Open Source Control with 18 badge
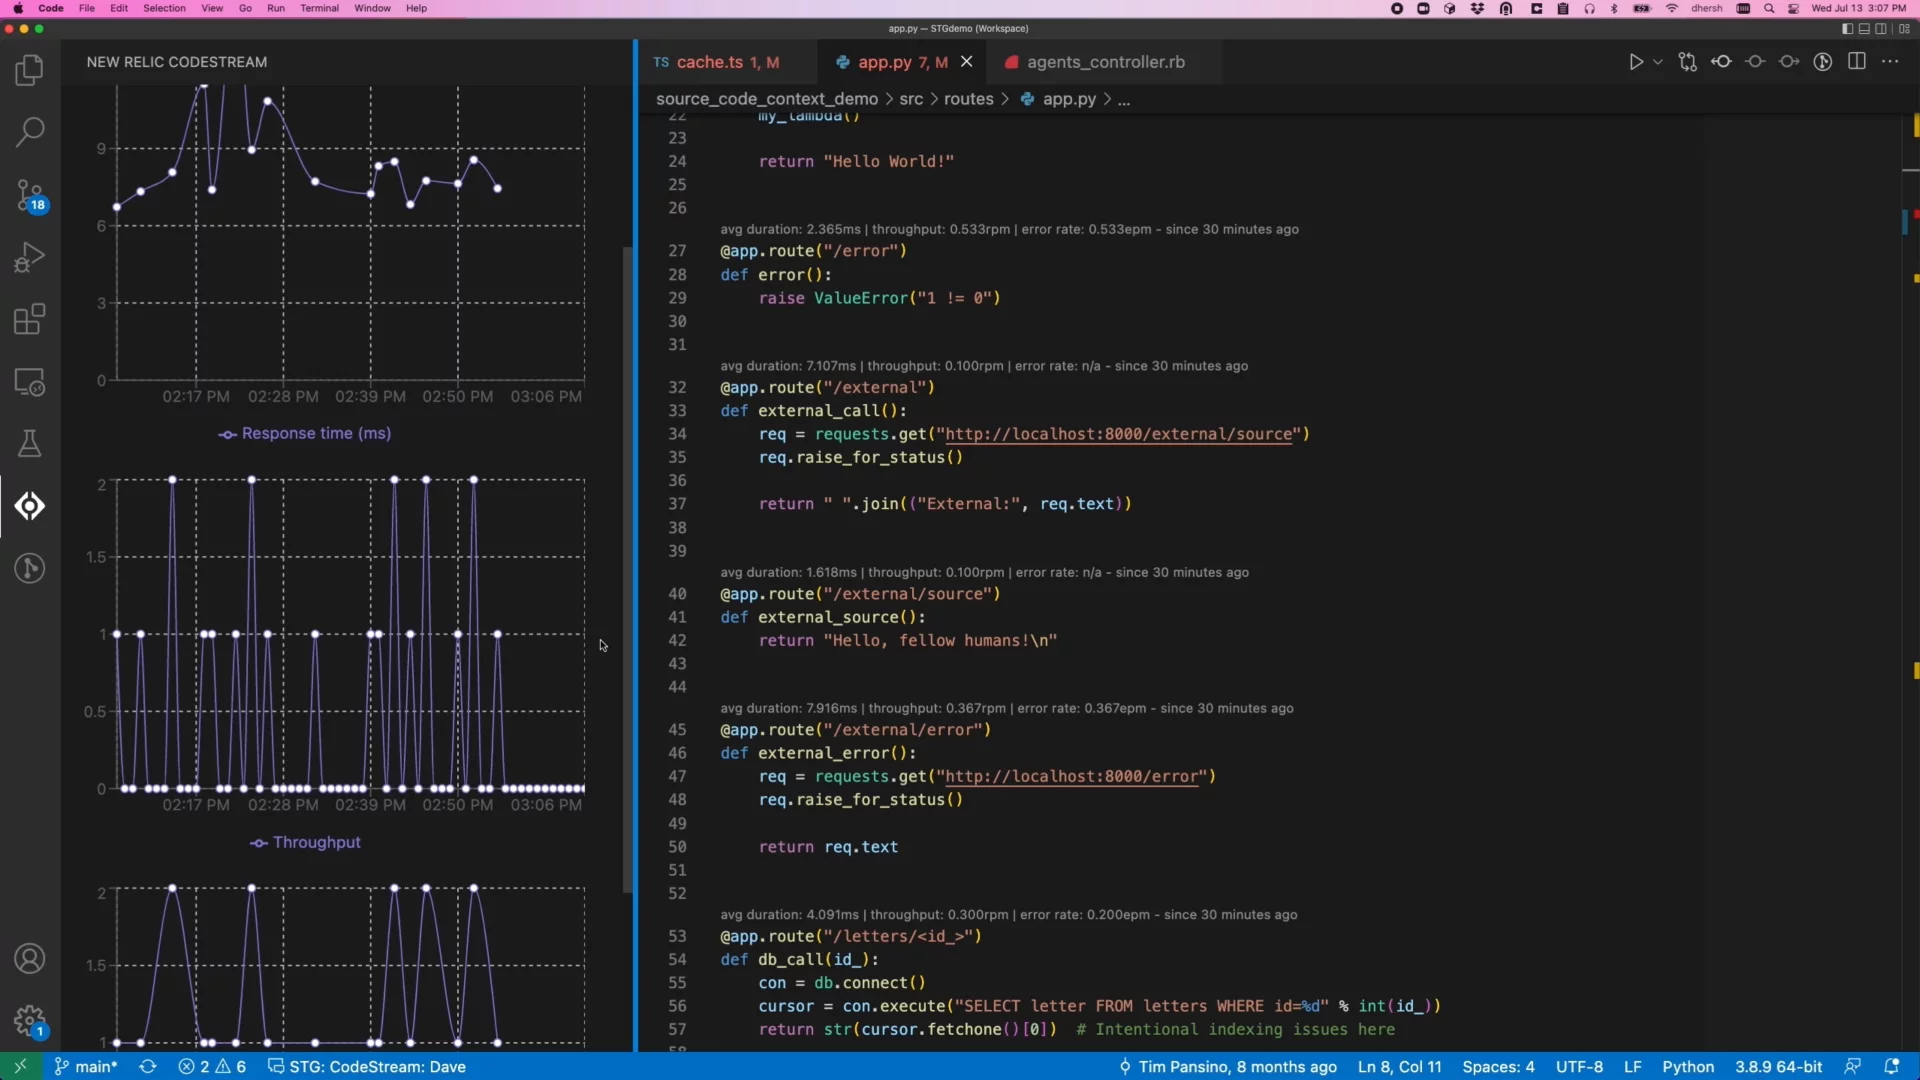Image resolution: width=1920 pixels, height=1080 pixels. pyautogui.click(x=30, y=195)
